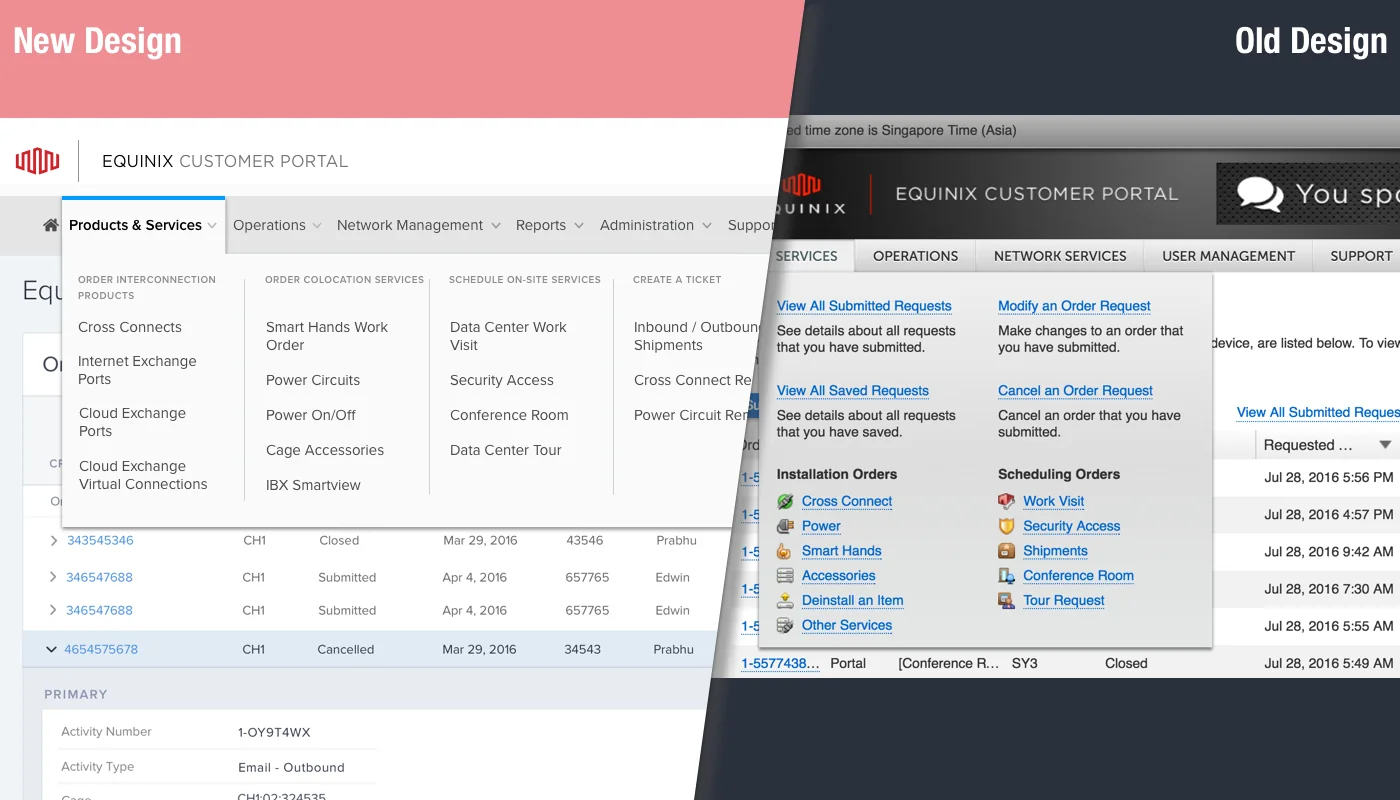Choose Data Center Work Visit menu item
Image resolution: width=1400 pixels, height=800 pixels.
508,336
